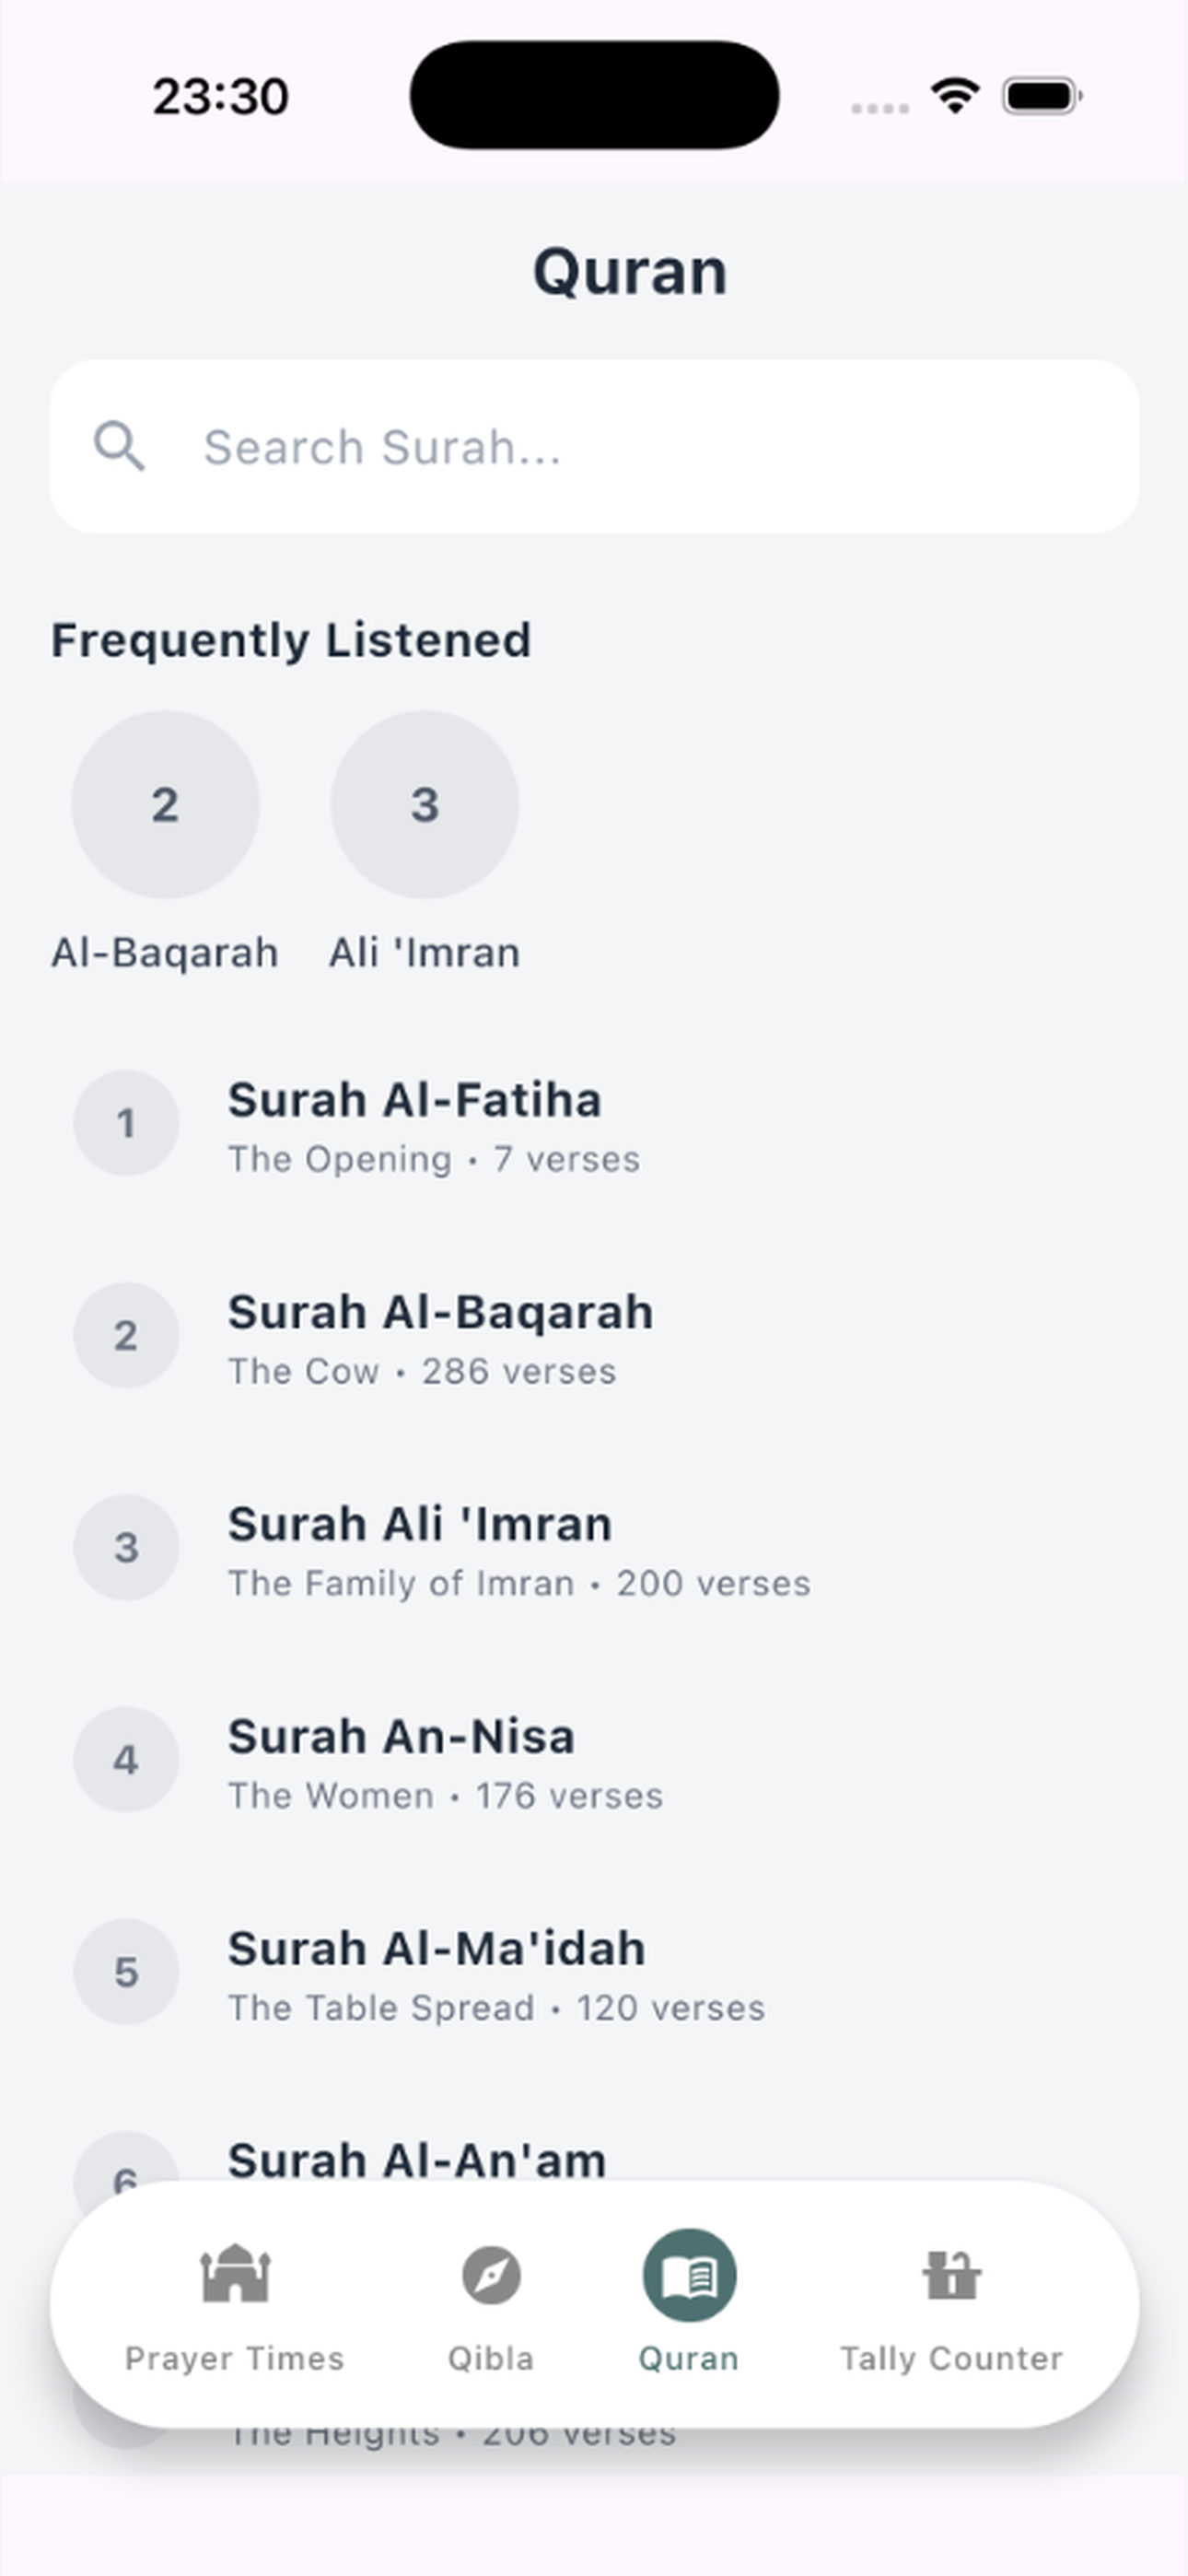
Task: Click the search magnifier icon
Action: point(119,446)
